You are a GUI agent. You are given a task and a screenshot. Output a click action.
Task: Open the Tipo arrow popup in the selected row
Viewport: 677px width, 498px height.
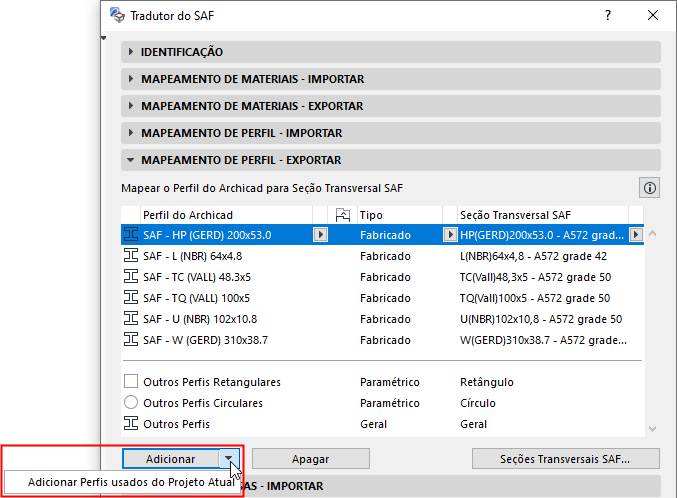point(450,235)
